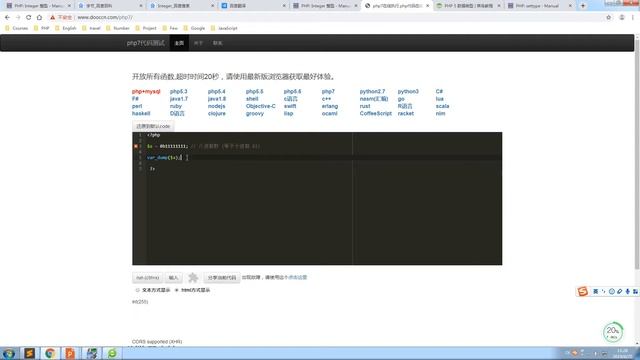Click the 20% circular performance widget
The width and height of the screenshot is (640, 360).
pyautogui.click(x=613, y=332)
